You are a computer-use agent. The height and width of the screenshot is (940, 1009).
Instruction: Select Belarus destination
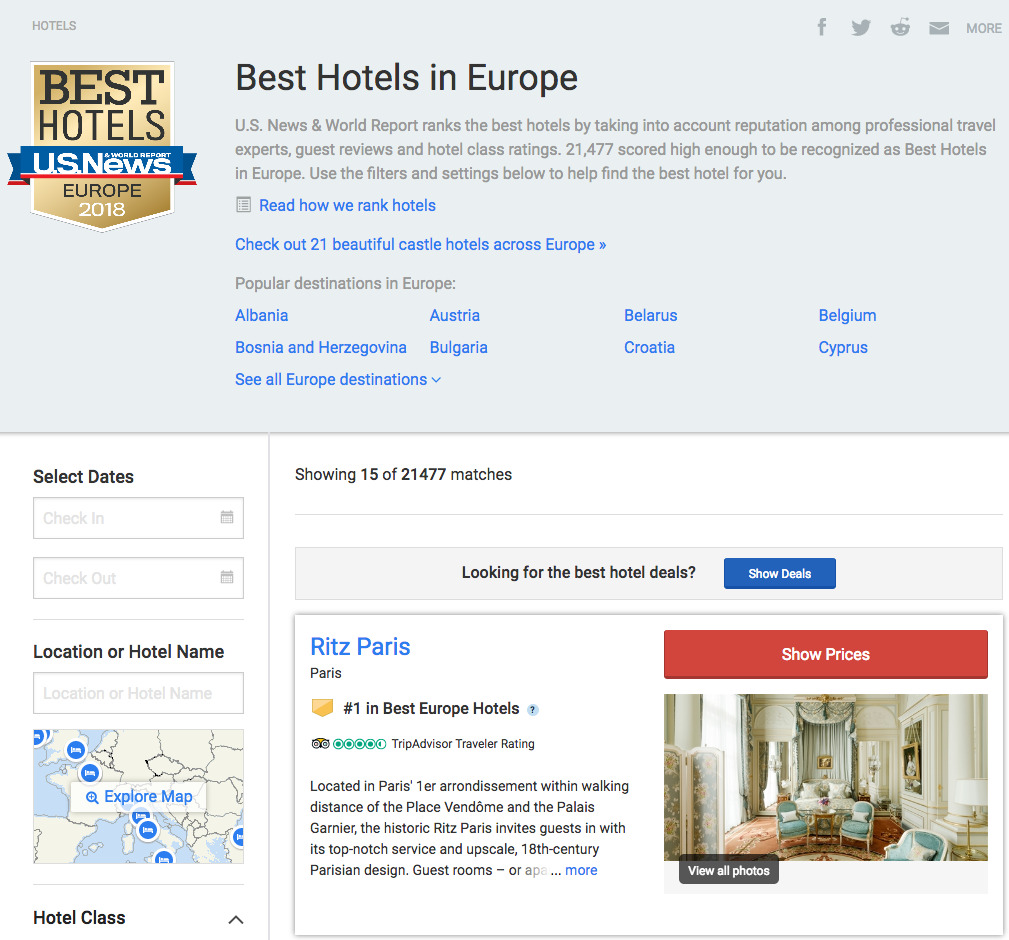651,315
